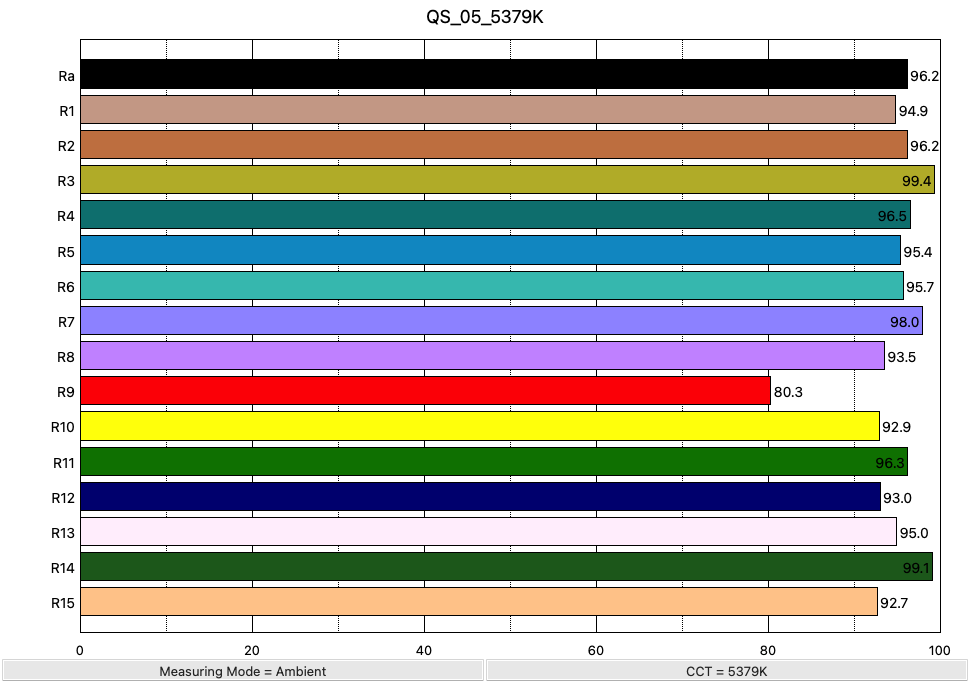The image size is (970, 683).
Task: Select the green R11 bar
Action: (x=494, y=462)
